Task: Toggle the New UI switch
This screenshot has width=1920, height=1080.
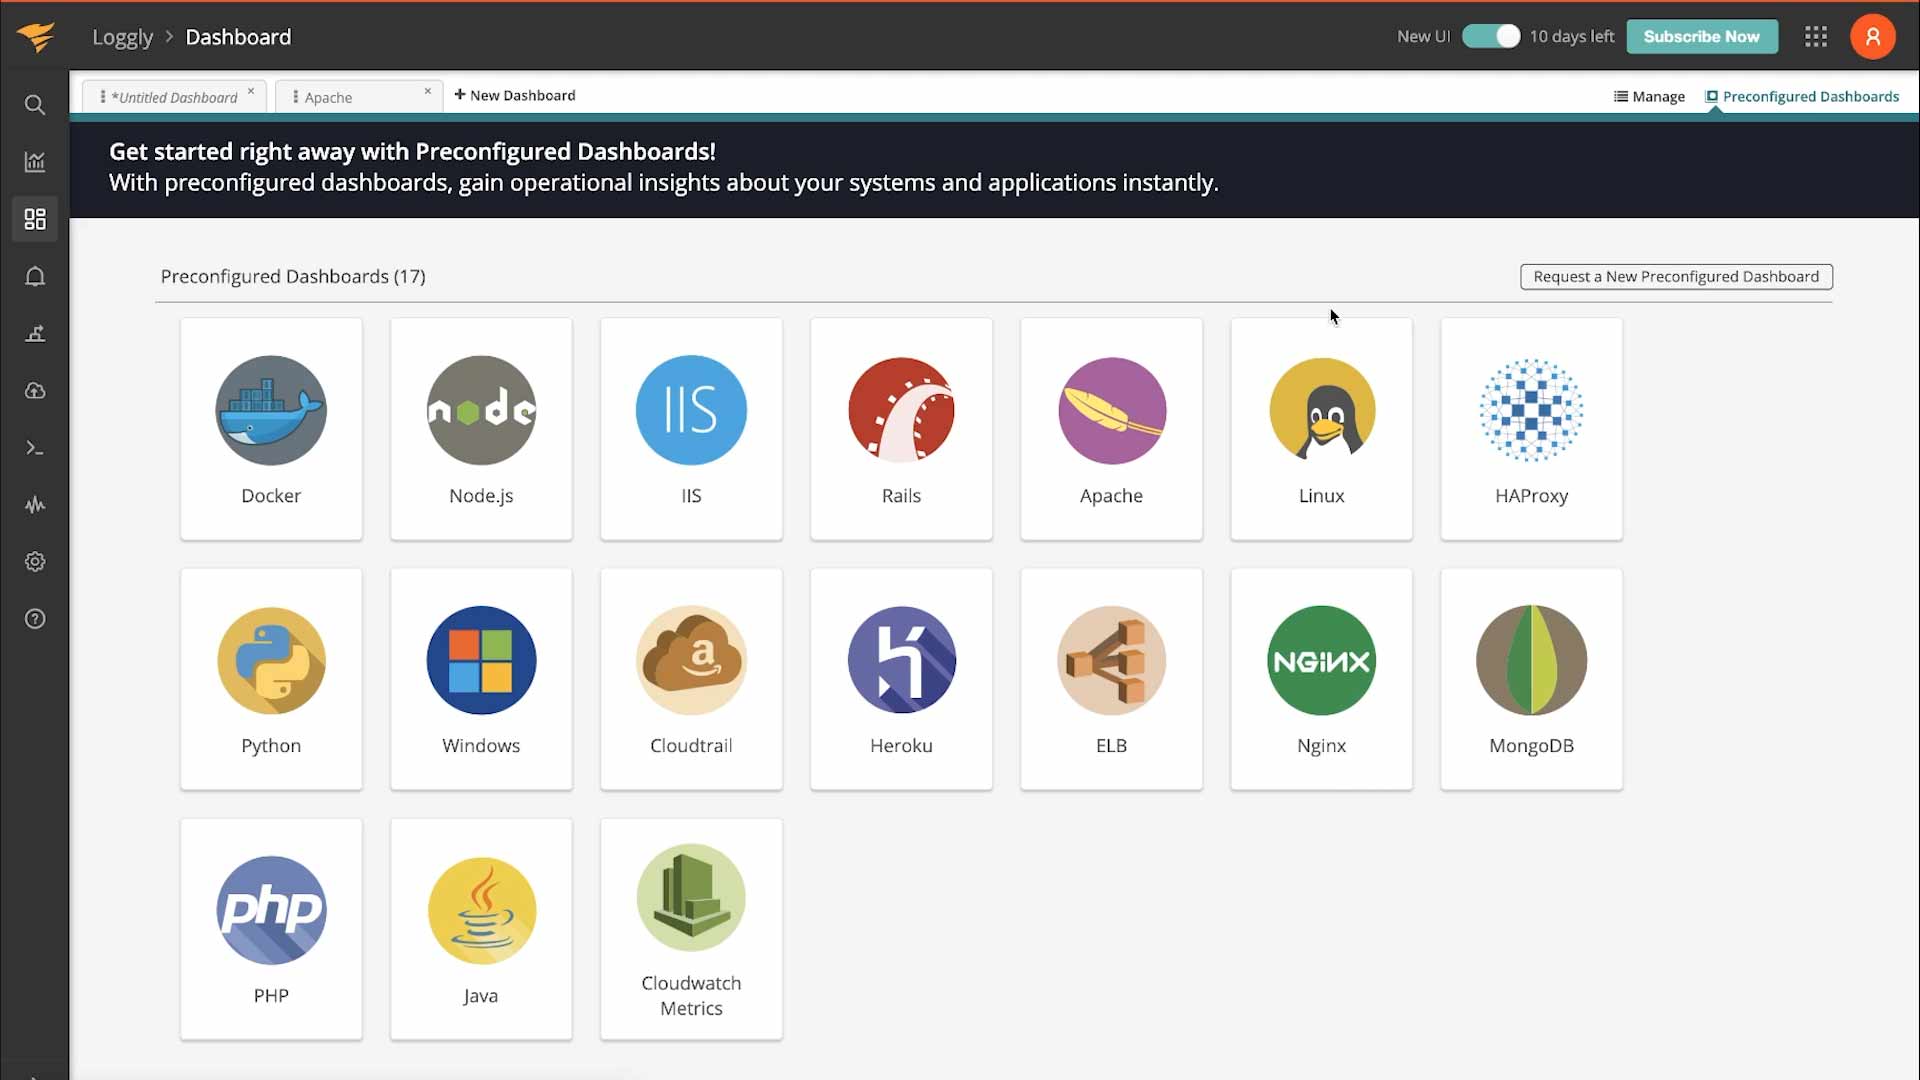Action: 1490,37
